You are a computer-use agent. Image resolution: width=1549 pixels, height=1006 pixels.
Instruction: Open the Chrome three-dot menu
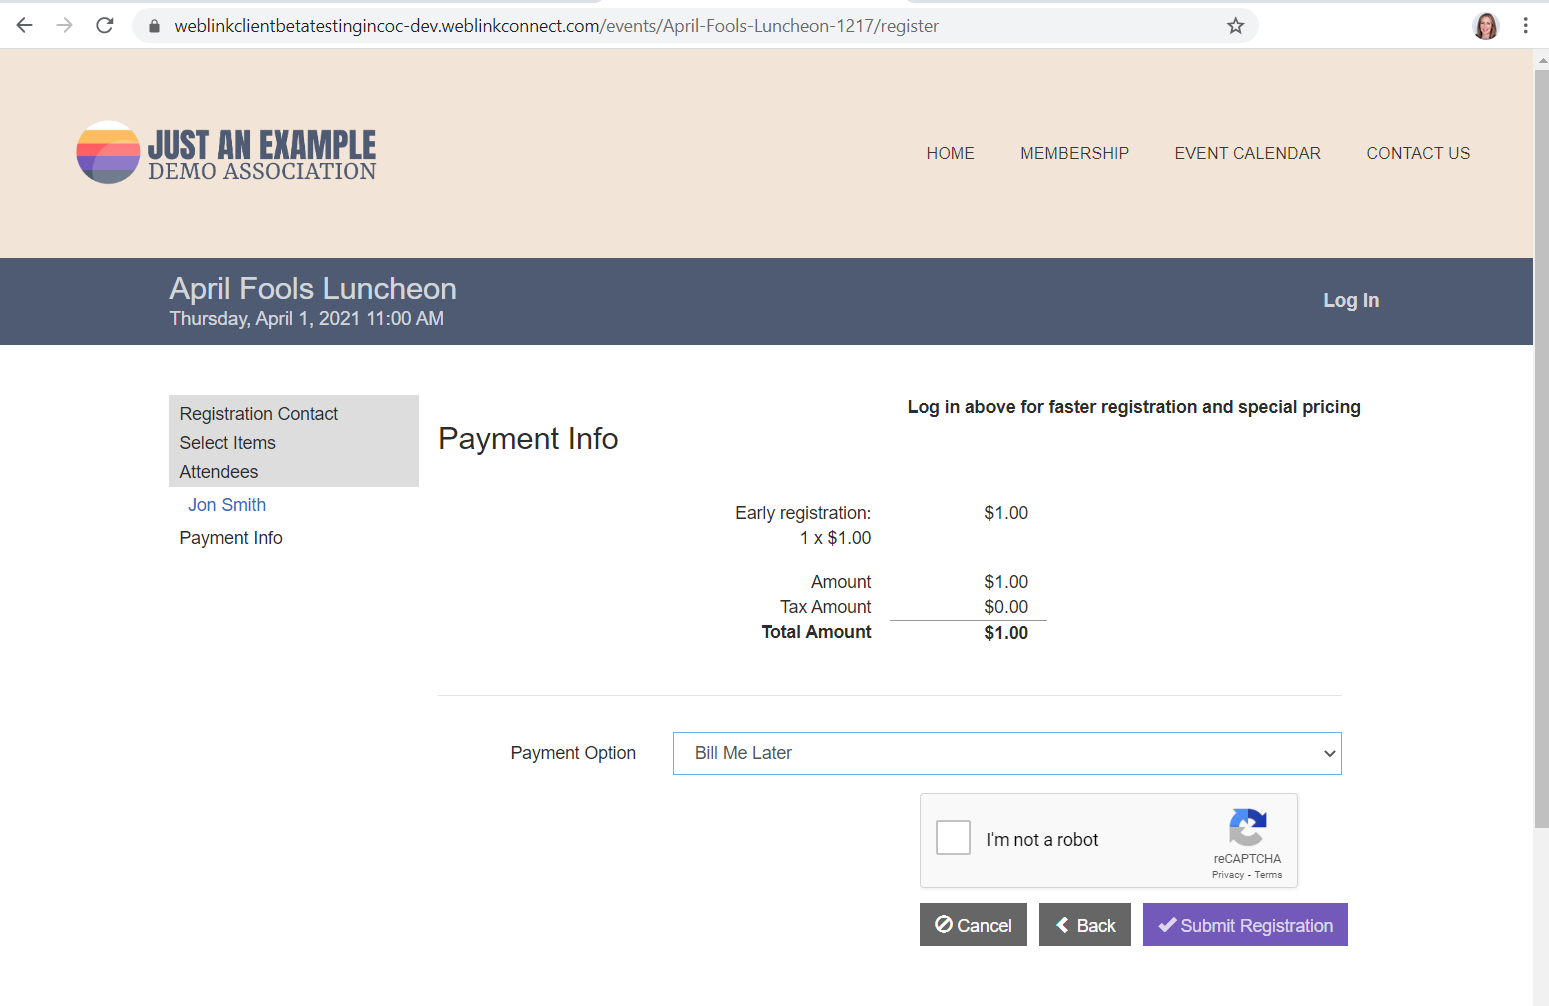tap(1525, 26)
